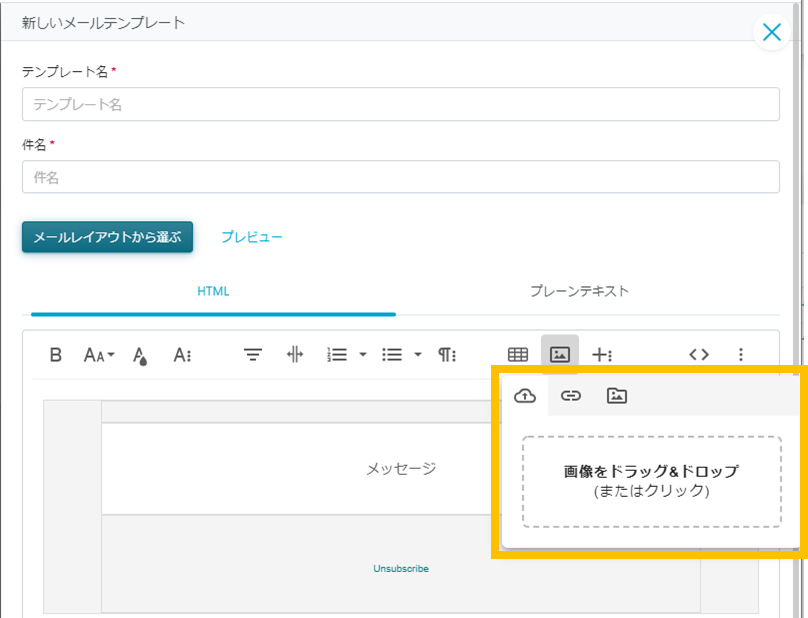Insert an unordered bullet list
Screen dimensions: 808x618
(x=392, y=355)
